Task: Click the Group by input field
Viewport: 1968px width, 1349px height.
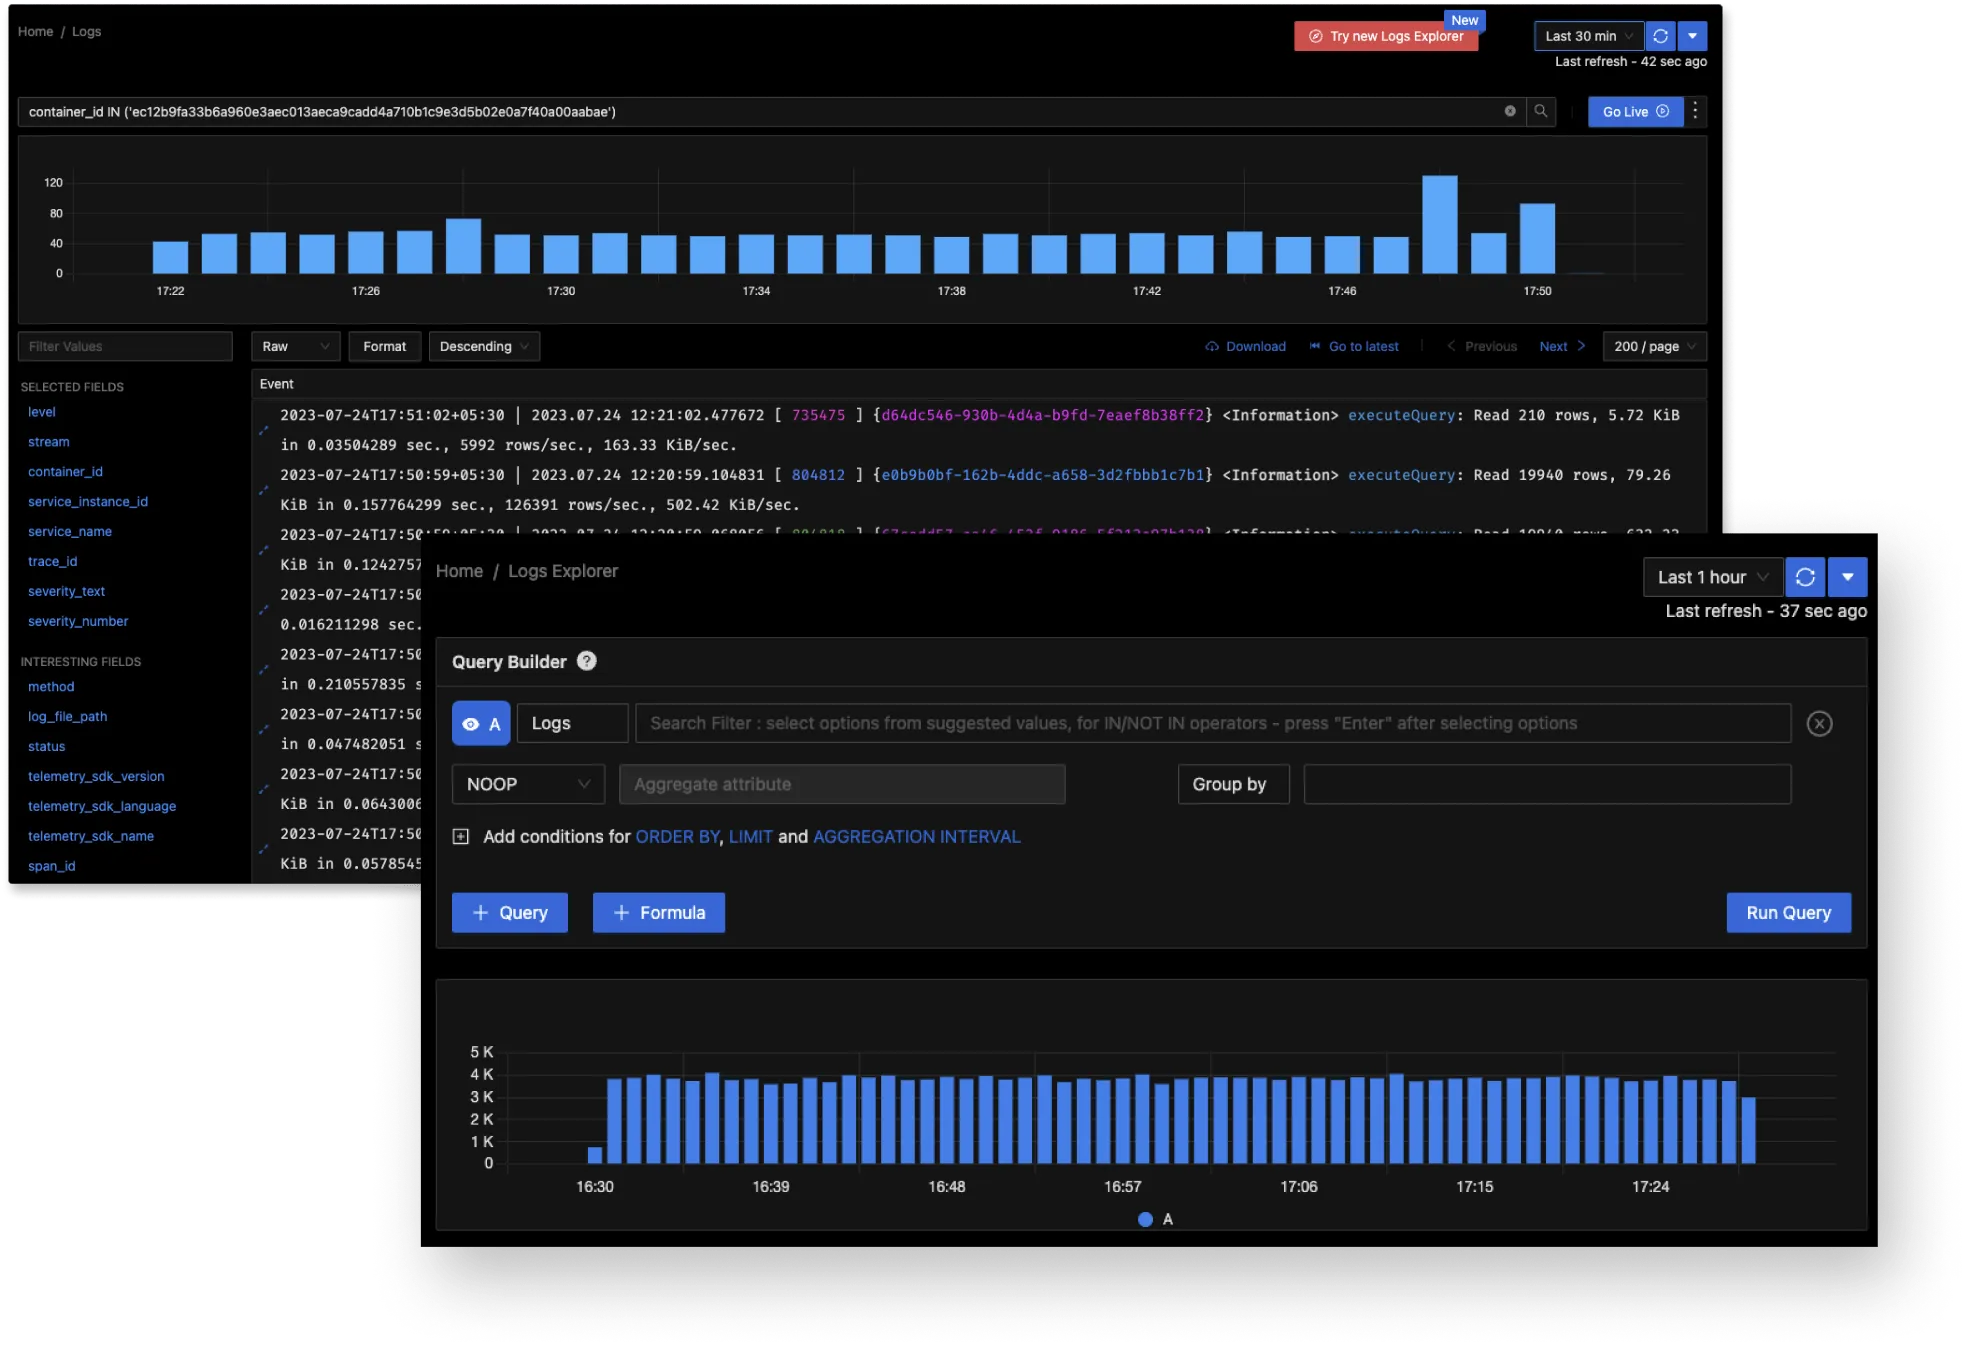Action: click(x=1547, y=784)
